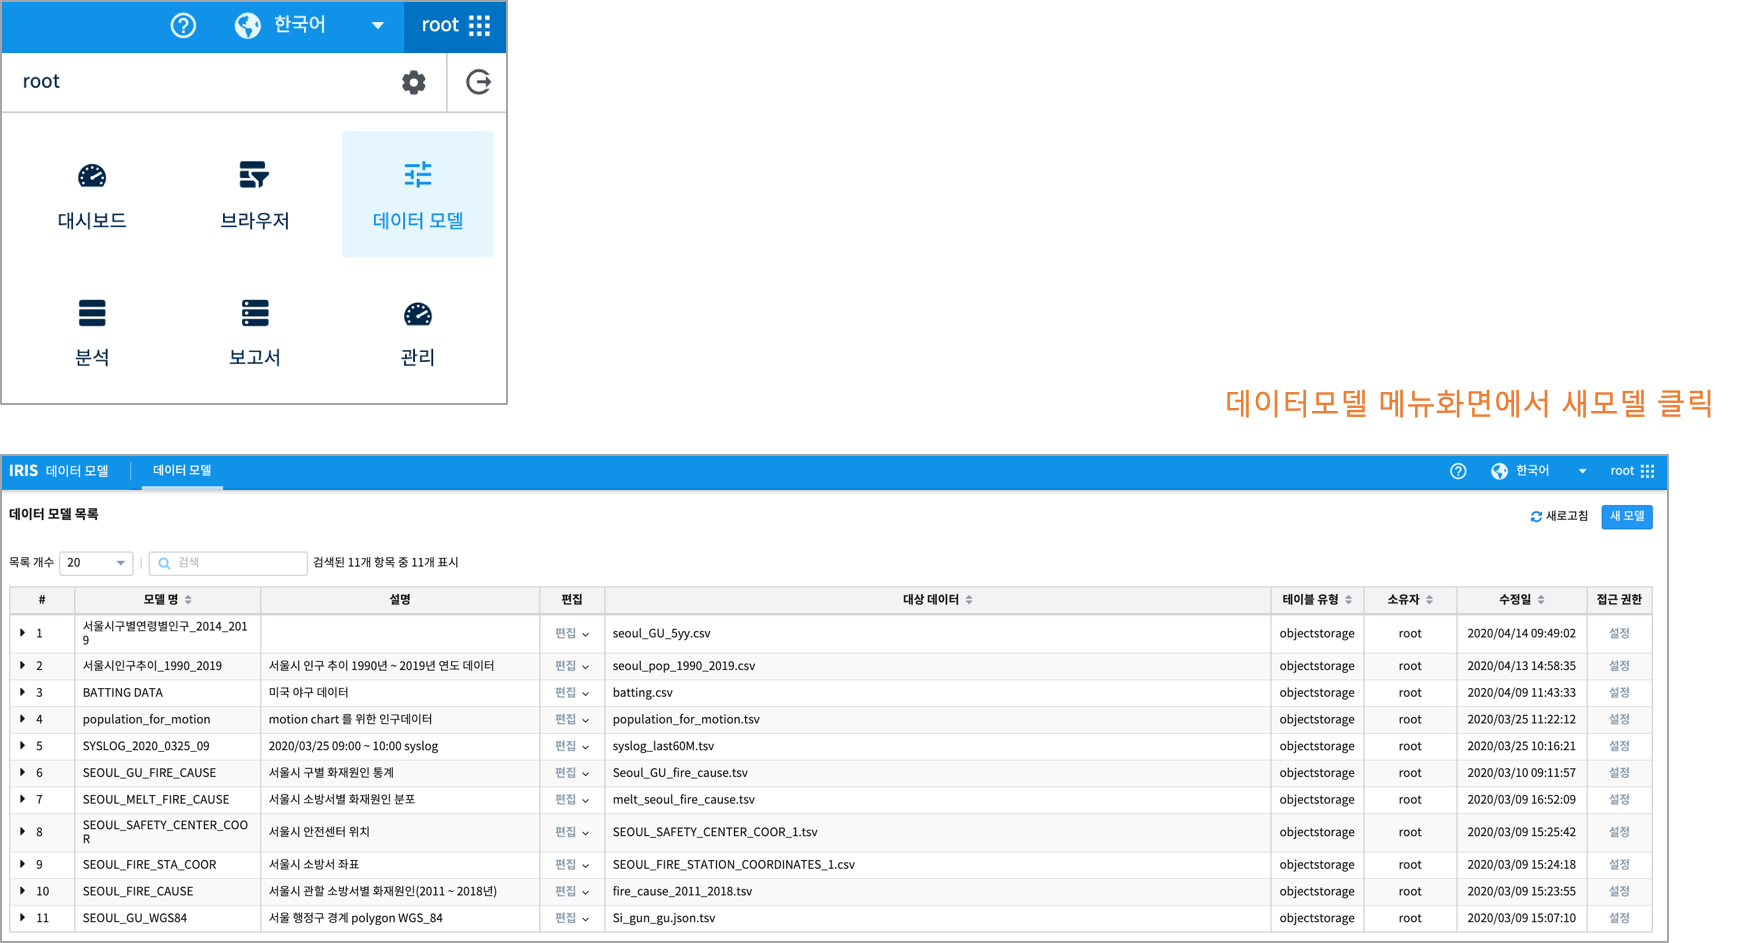Open 편집 dropdown for SEOUL_GU_WGS84 row
This screenshot has height=943, width=1751.
572,918
